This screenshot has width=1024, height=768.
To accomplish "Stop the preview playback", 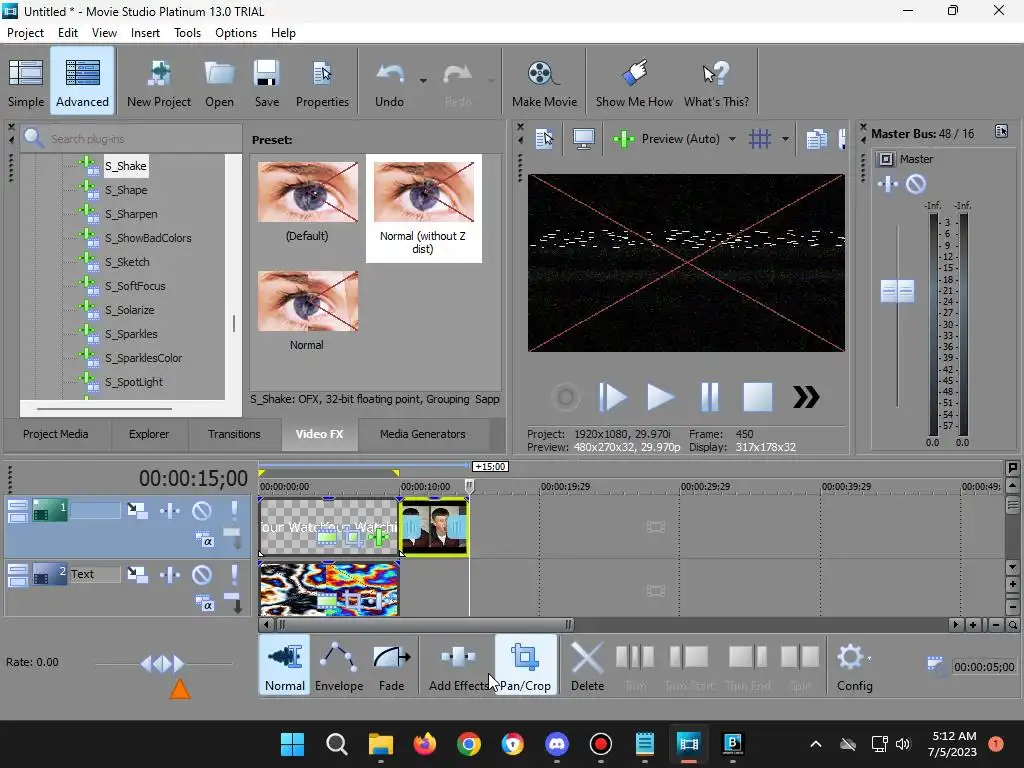I will [758, 396].
